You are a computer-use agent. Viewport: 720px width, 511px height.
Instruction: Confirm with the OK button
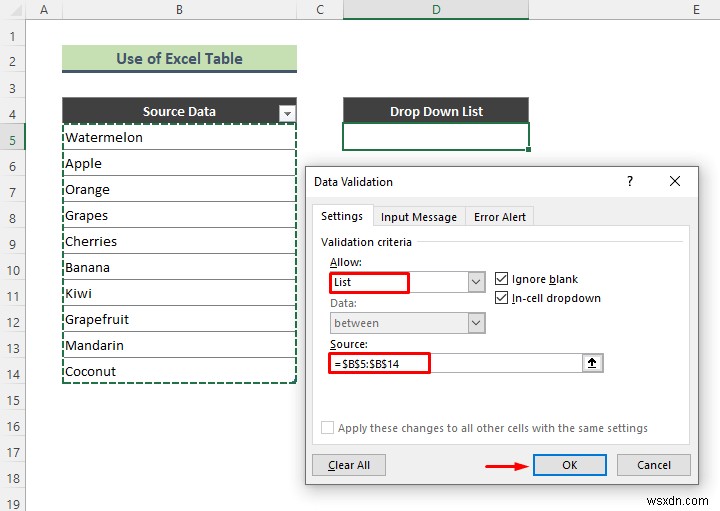569,465
